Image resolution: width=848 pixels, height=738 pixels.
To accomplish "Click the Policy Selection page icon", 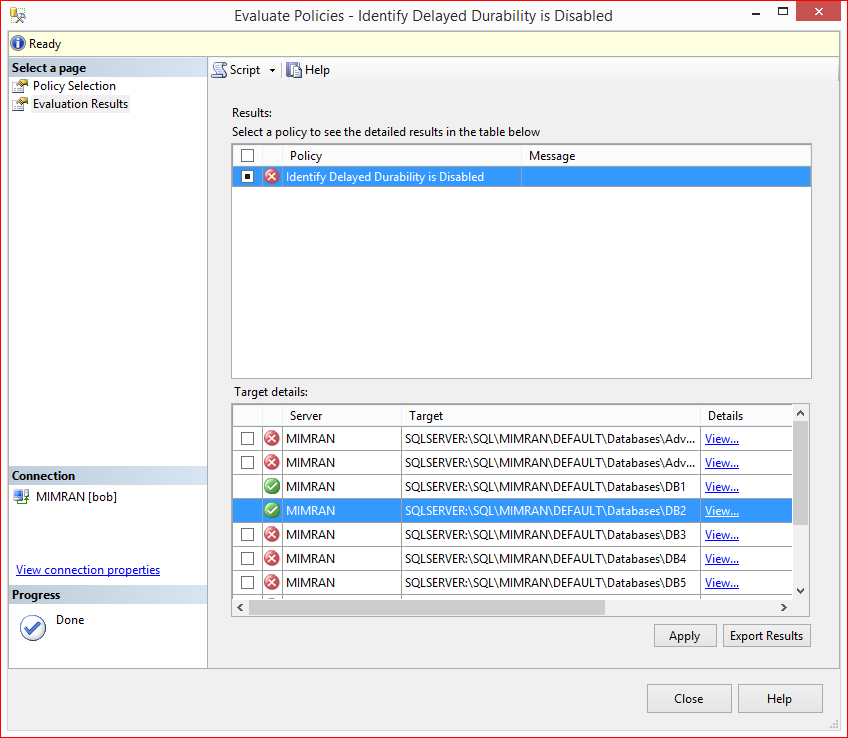I will (x=20, y=86).
